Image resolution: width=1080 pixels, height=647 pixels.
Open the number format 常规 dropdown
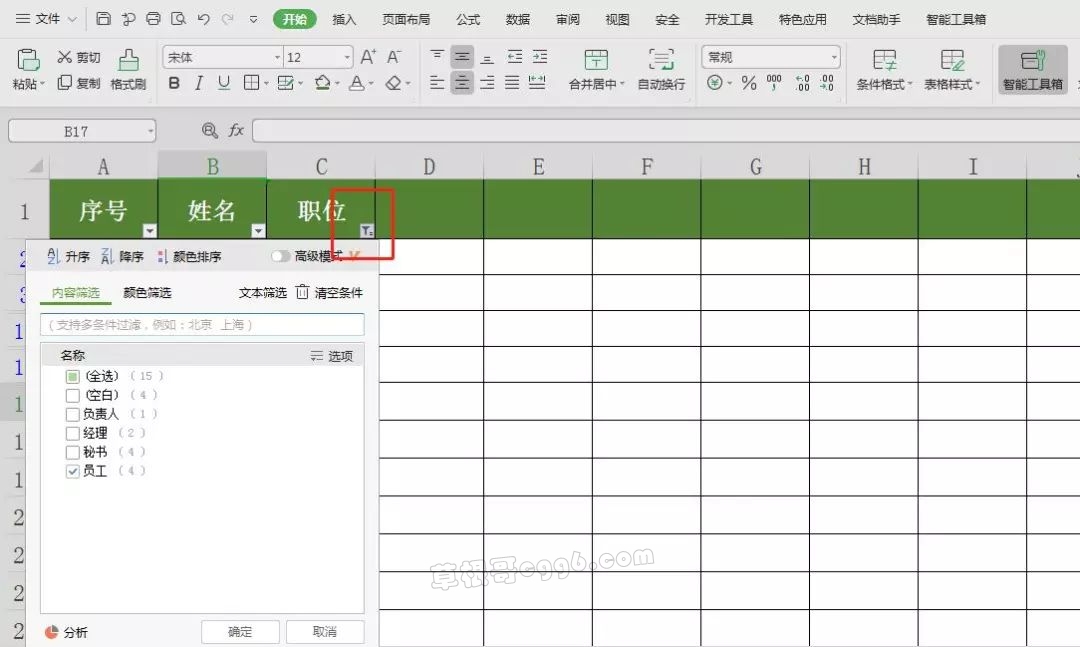tap(834, 57)
